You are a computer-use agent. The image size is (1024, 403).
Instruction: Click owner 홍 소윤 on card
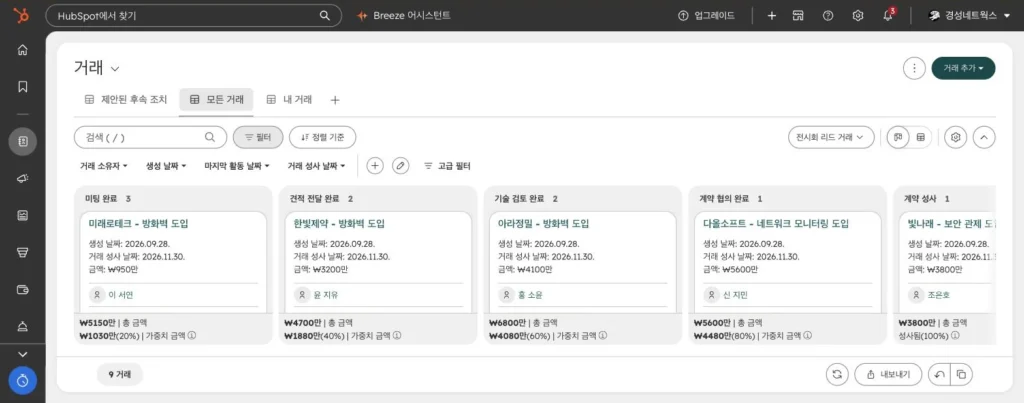(530, 295)
